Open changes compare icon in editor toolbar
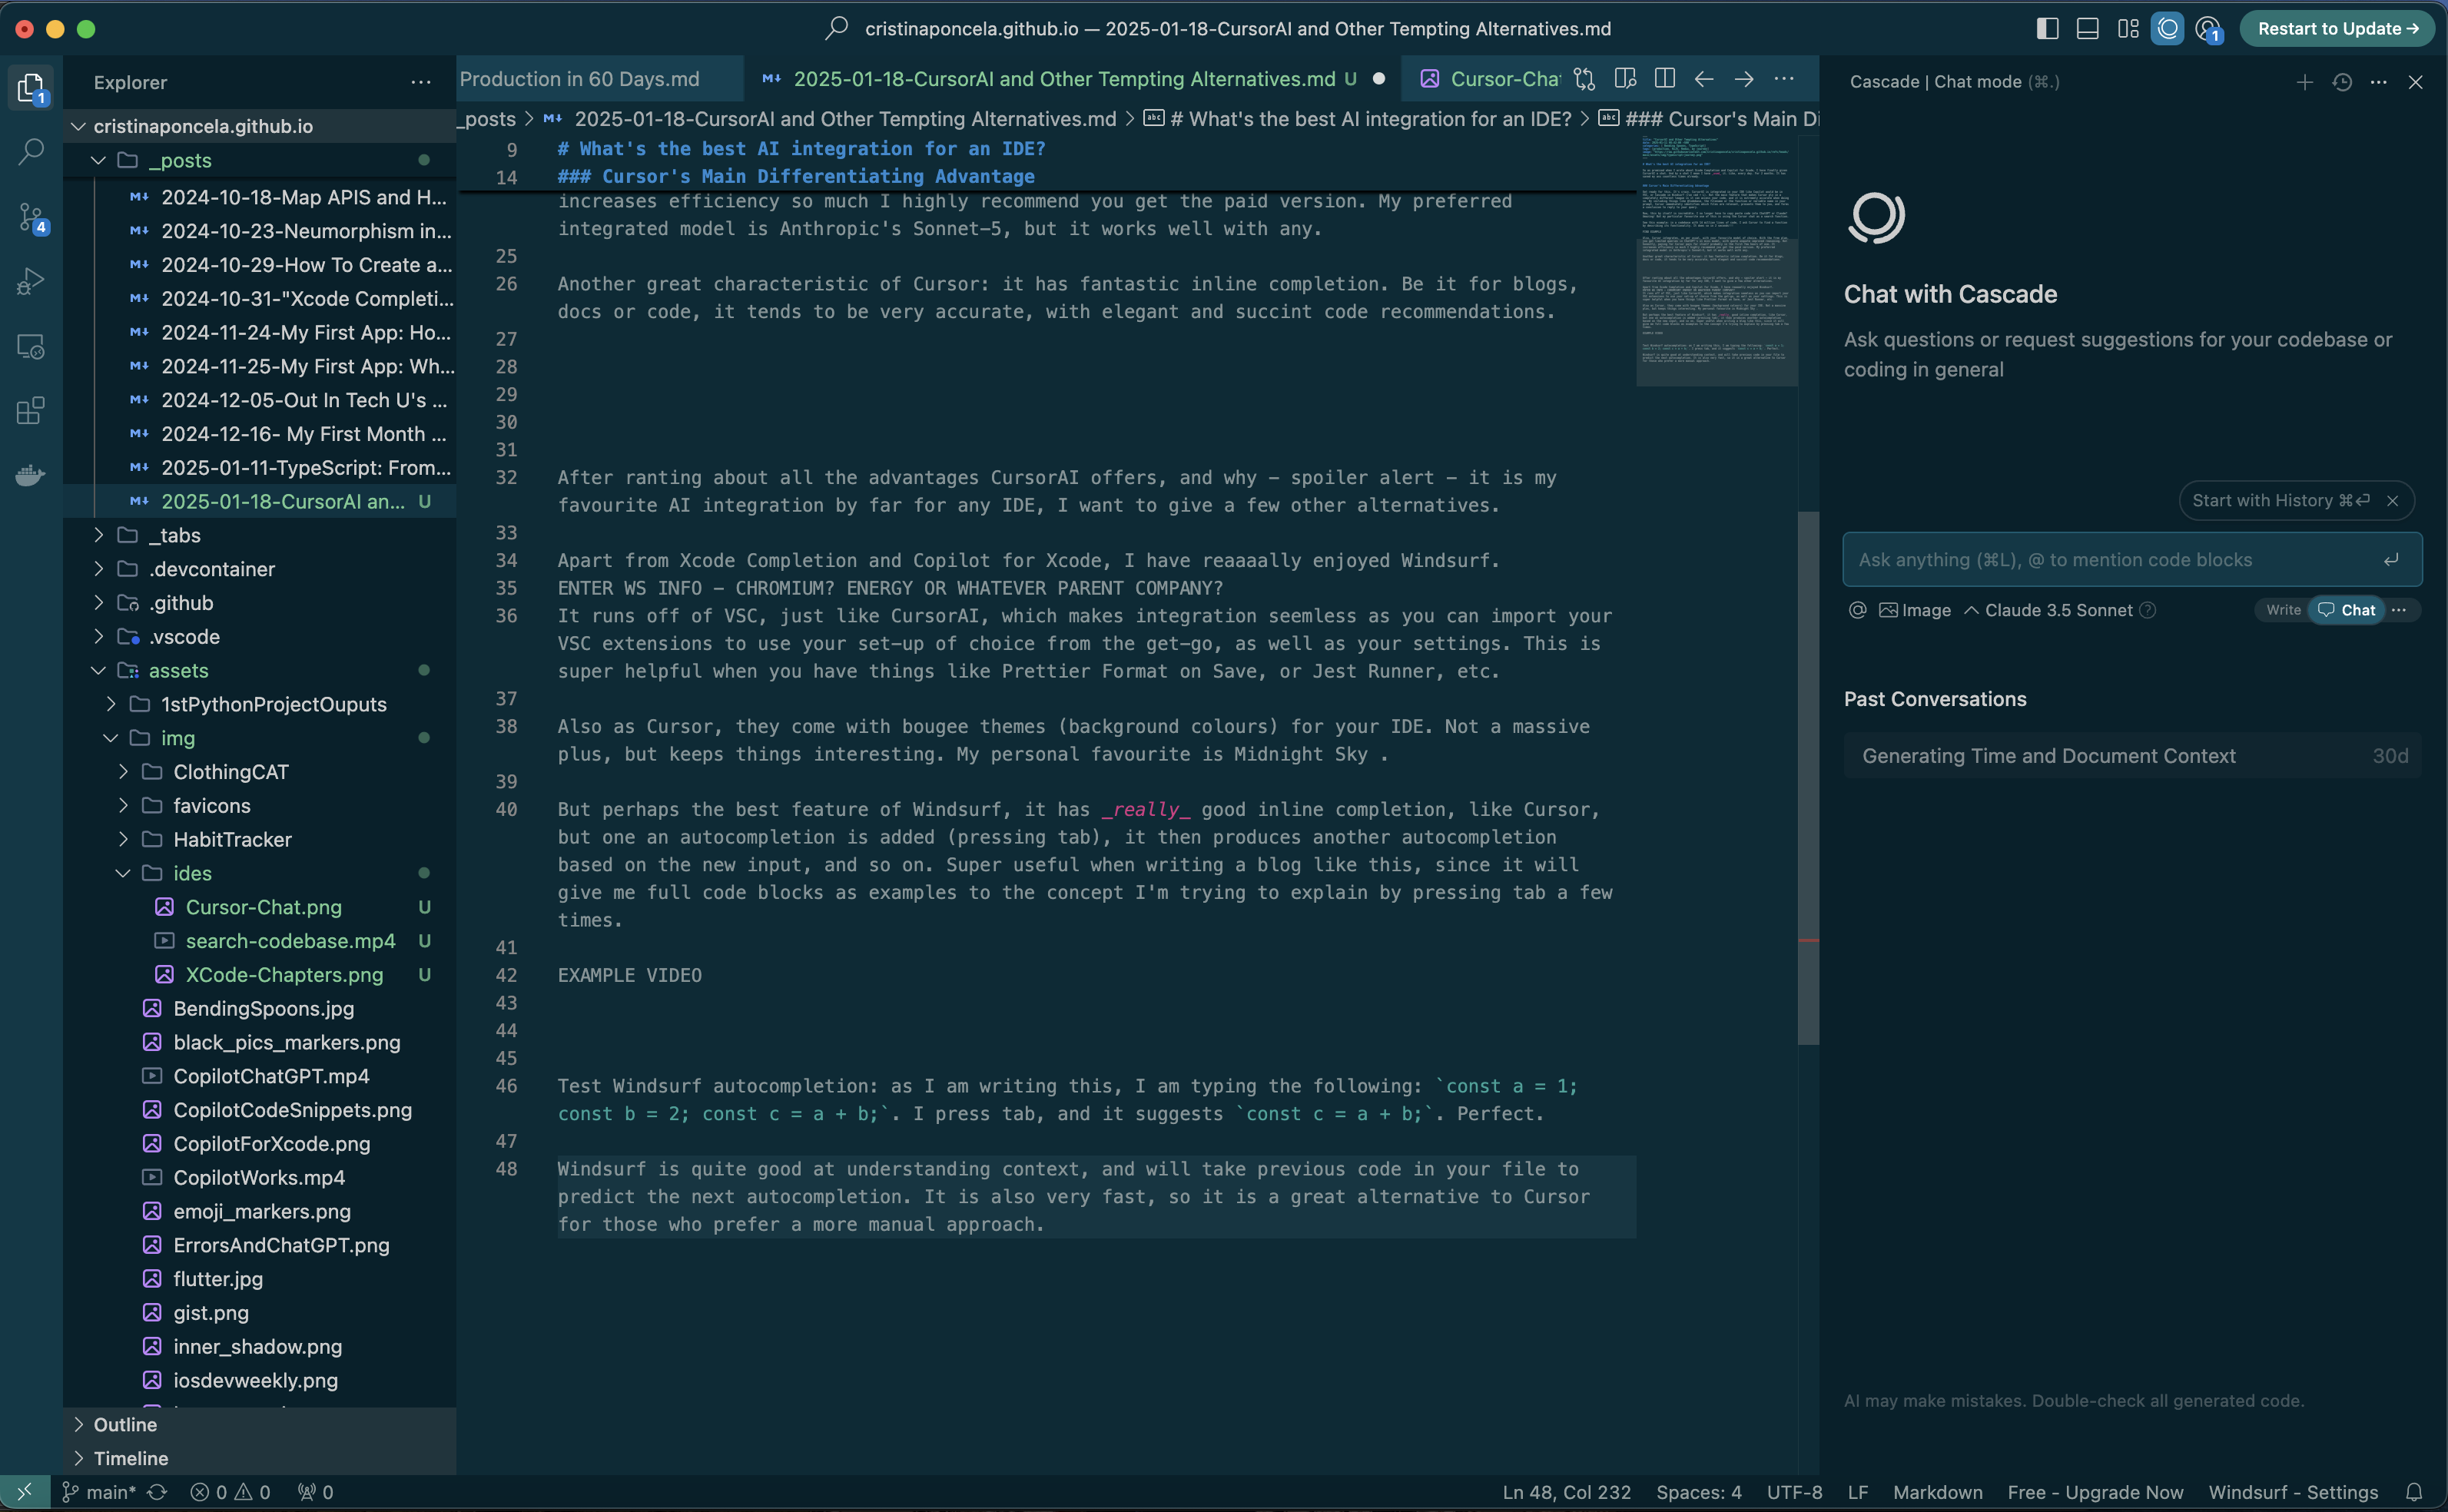 coord(1584,78)
